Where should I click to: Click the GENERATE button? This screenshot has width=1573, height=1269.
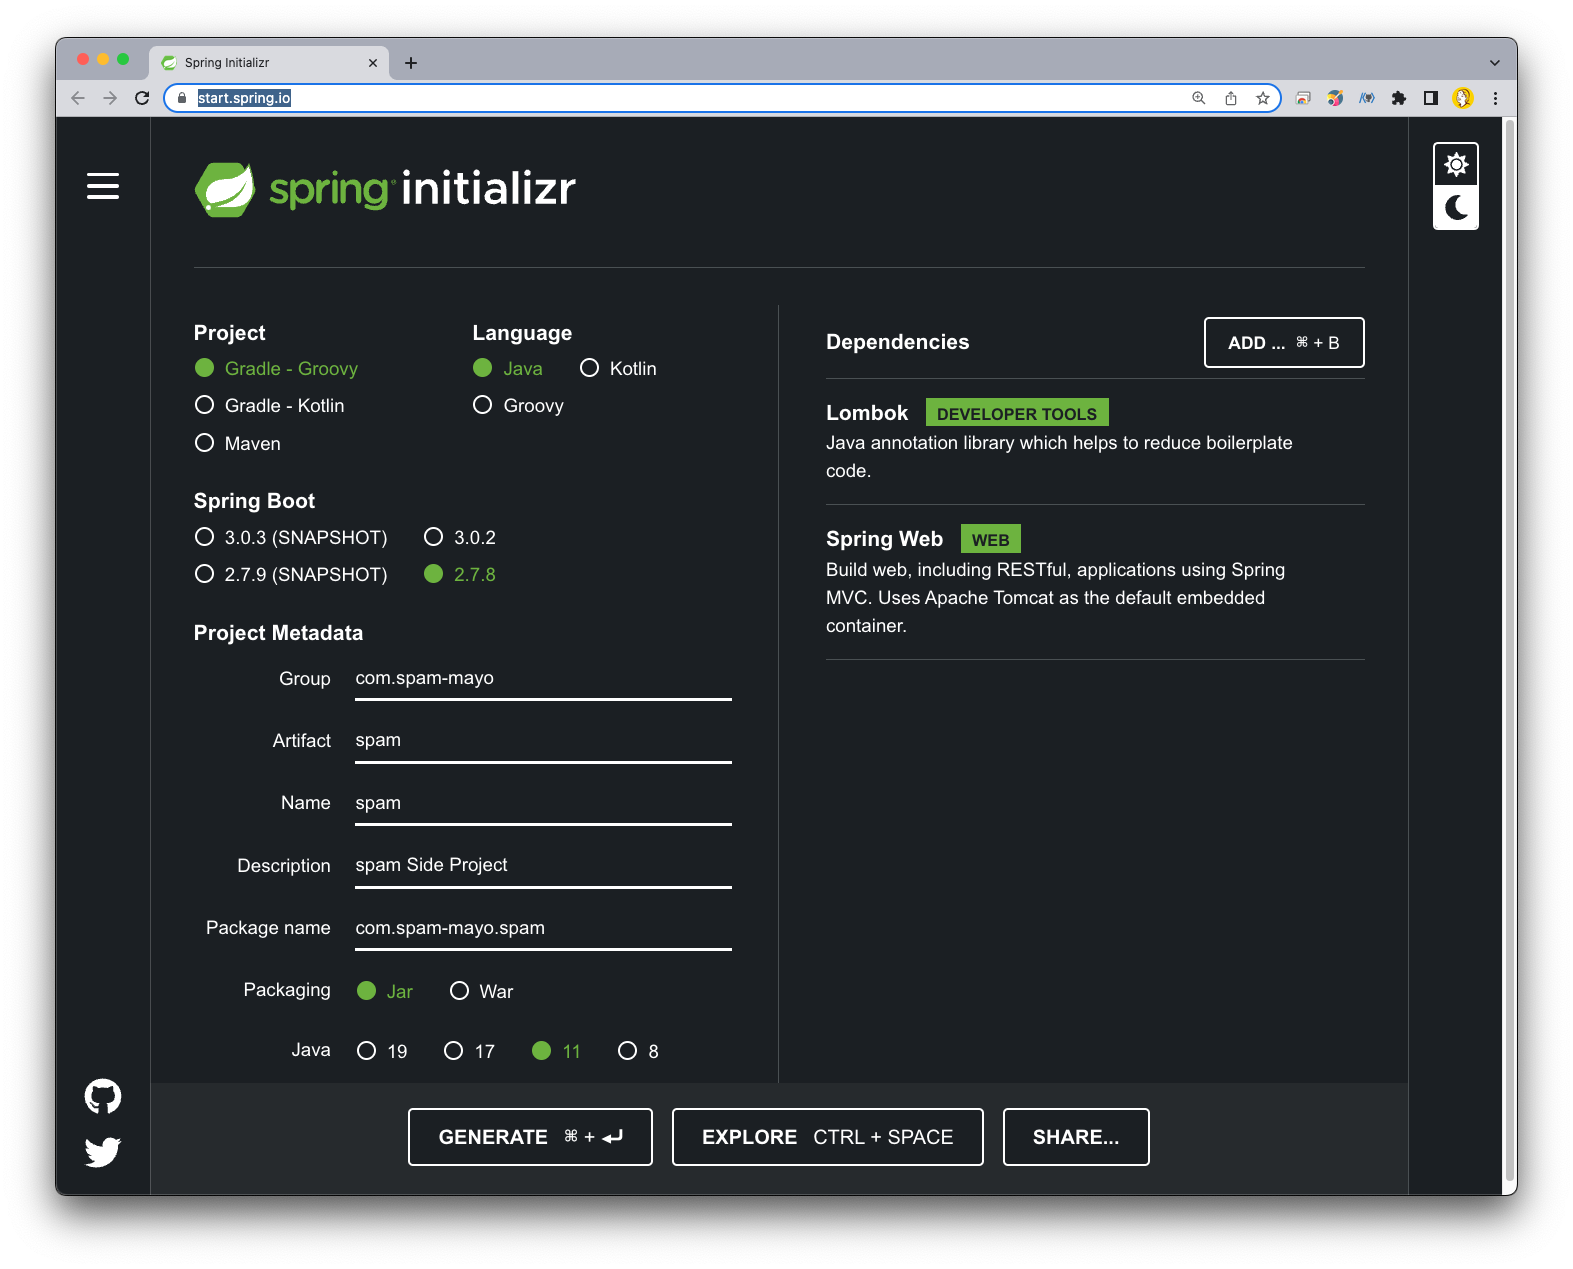(x=530, y=1137)
